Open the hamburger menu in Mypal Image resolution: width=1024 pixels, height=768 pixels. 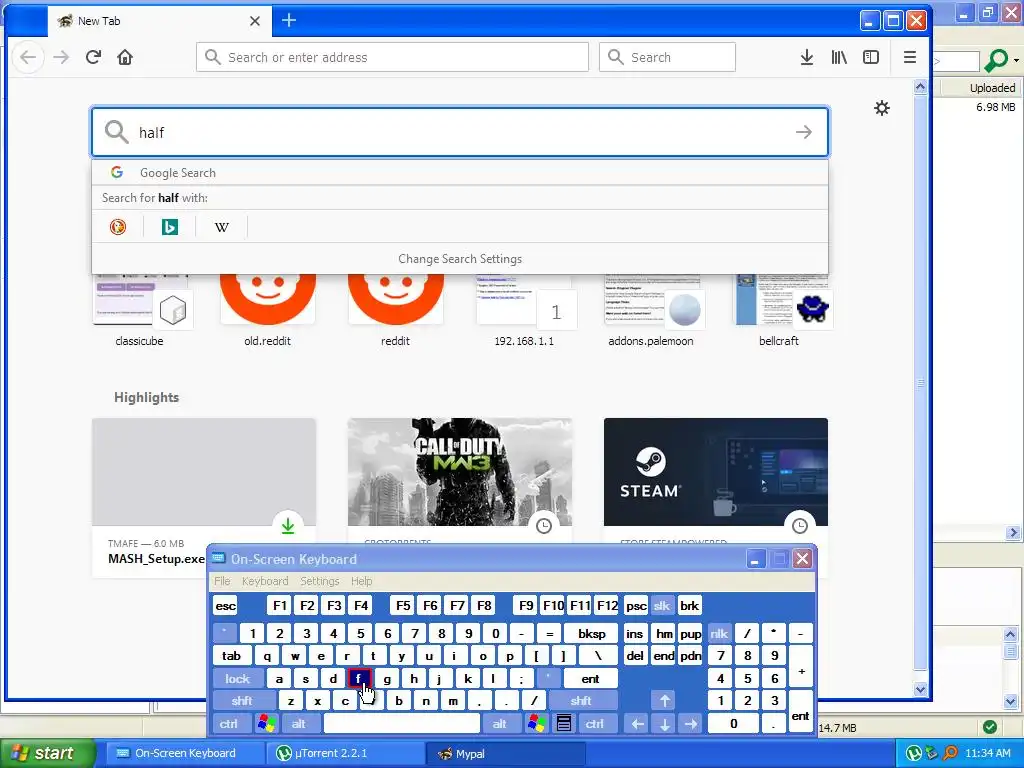910,57
